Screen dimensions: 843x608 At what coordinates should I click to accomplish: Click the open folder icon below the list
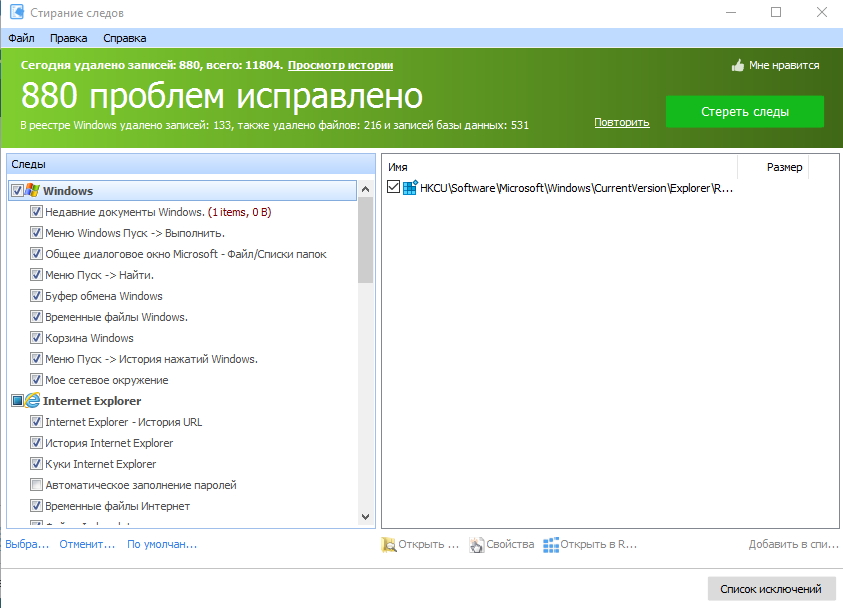point(389,545)
